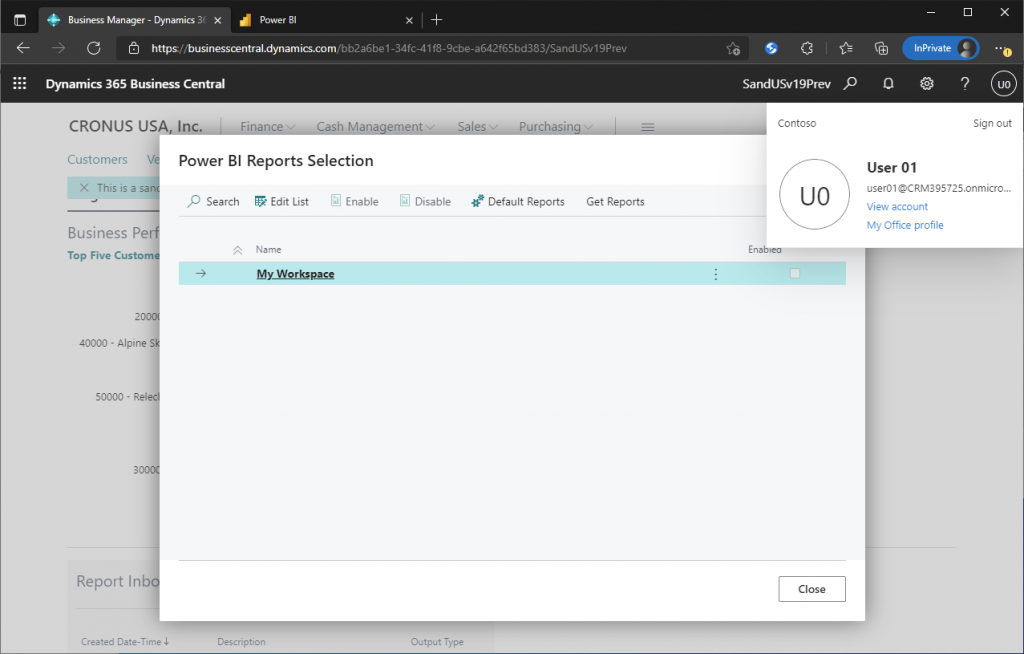1024x654 pixels.
Task: Open the browser extensions puzzle icon
Action: (807, 48)
